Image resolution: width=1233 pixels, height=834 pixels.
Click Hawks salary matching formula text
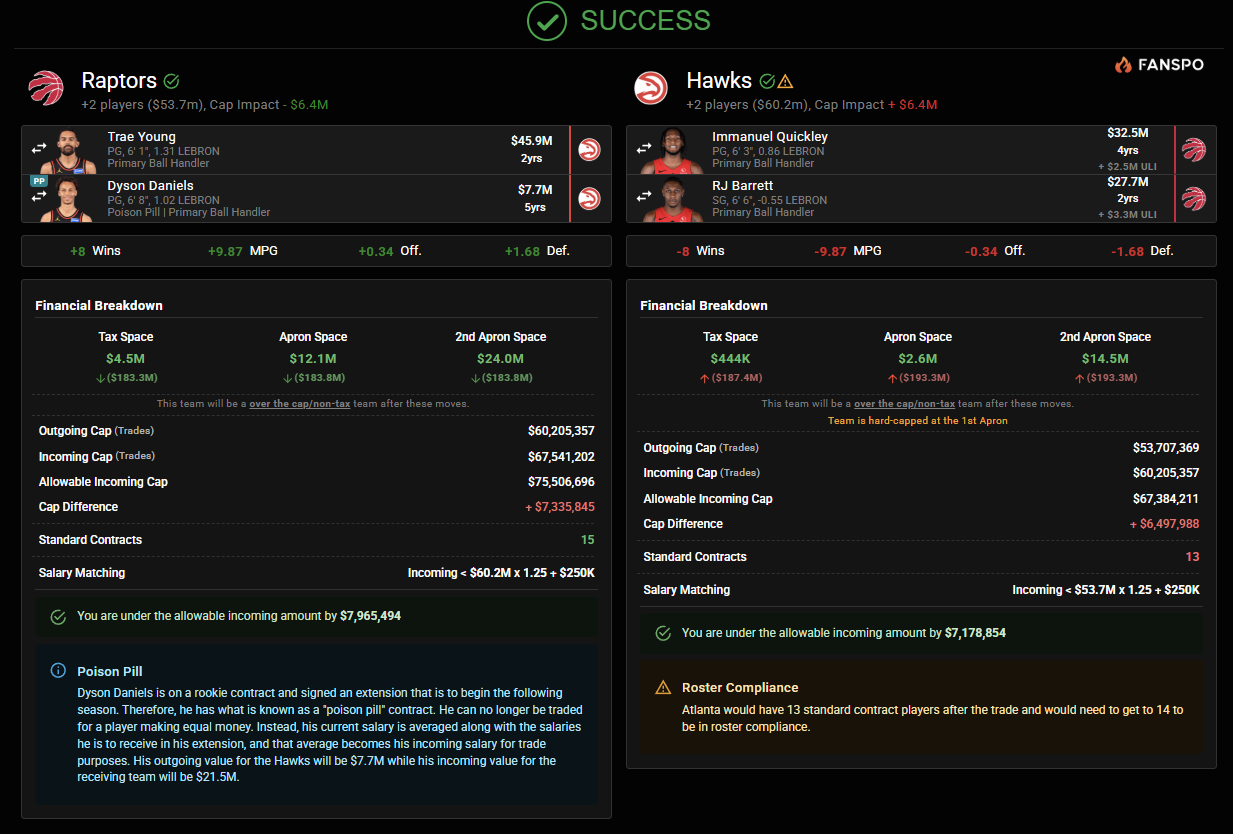(x=1106, y=590)
